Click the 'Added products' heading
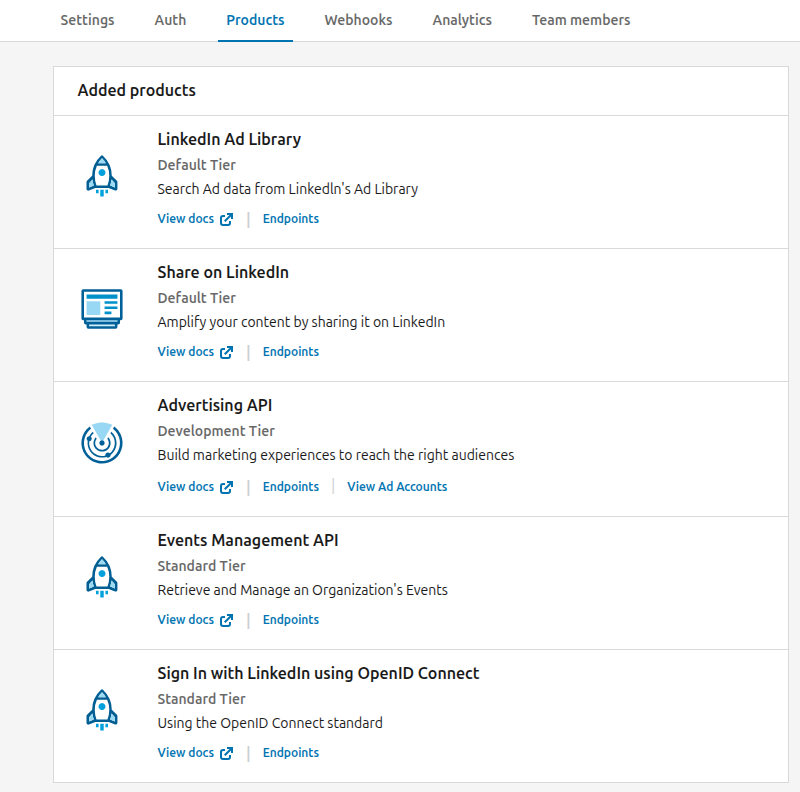800x792 pixels. click(137, 90)
